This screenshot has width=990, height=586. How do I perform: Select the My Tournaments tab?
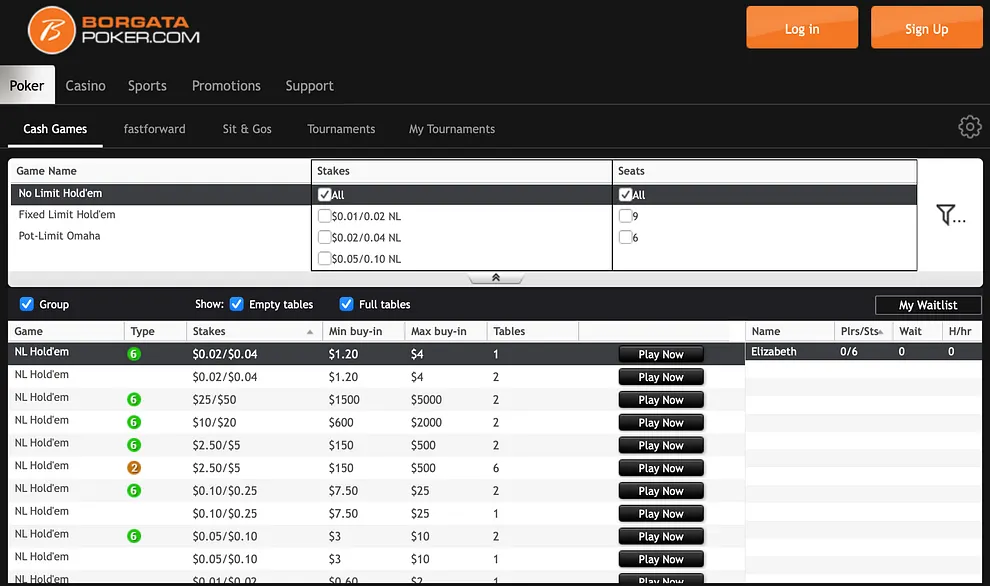tap(452, 129)
